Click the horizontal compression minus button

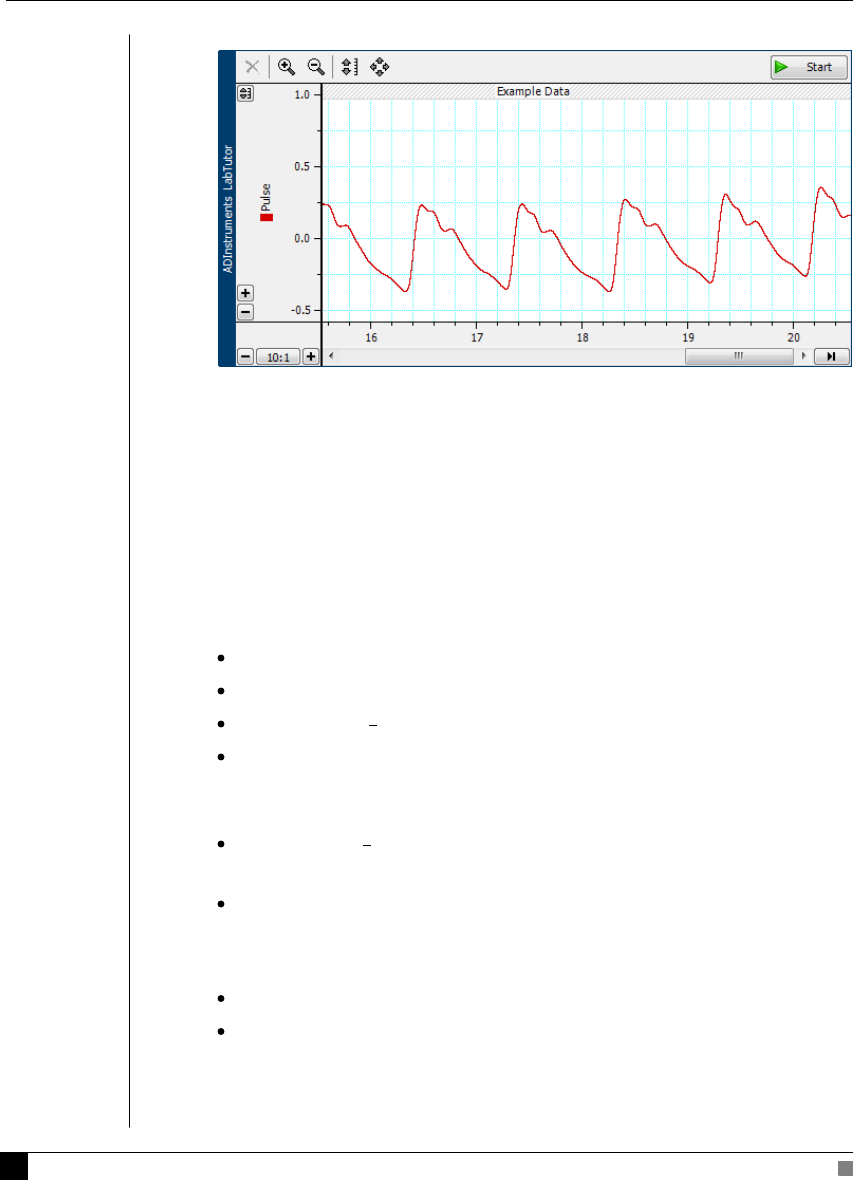pyautogui.click(x=245, y=357)
